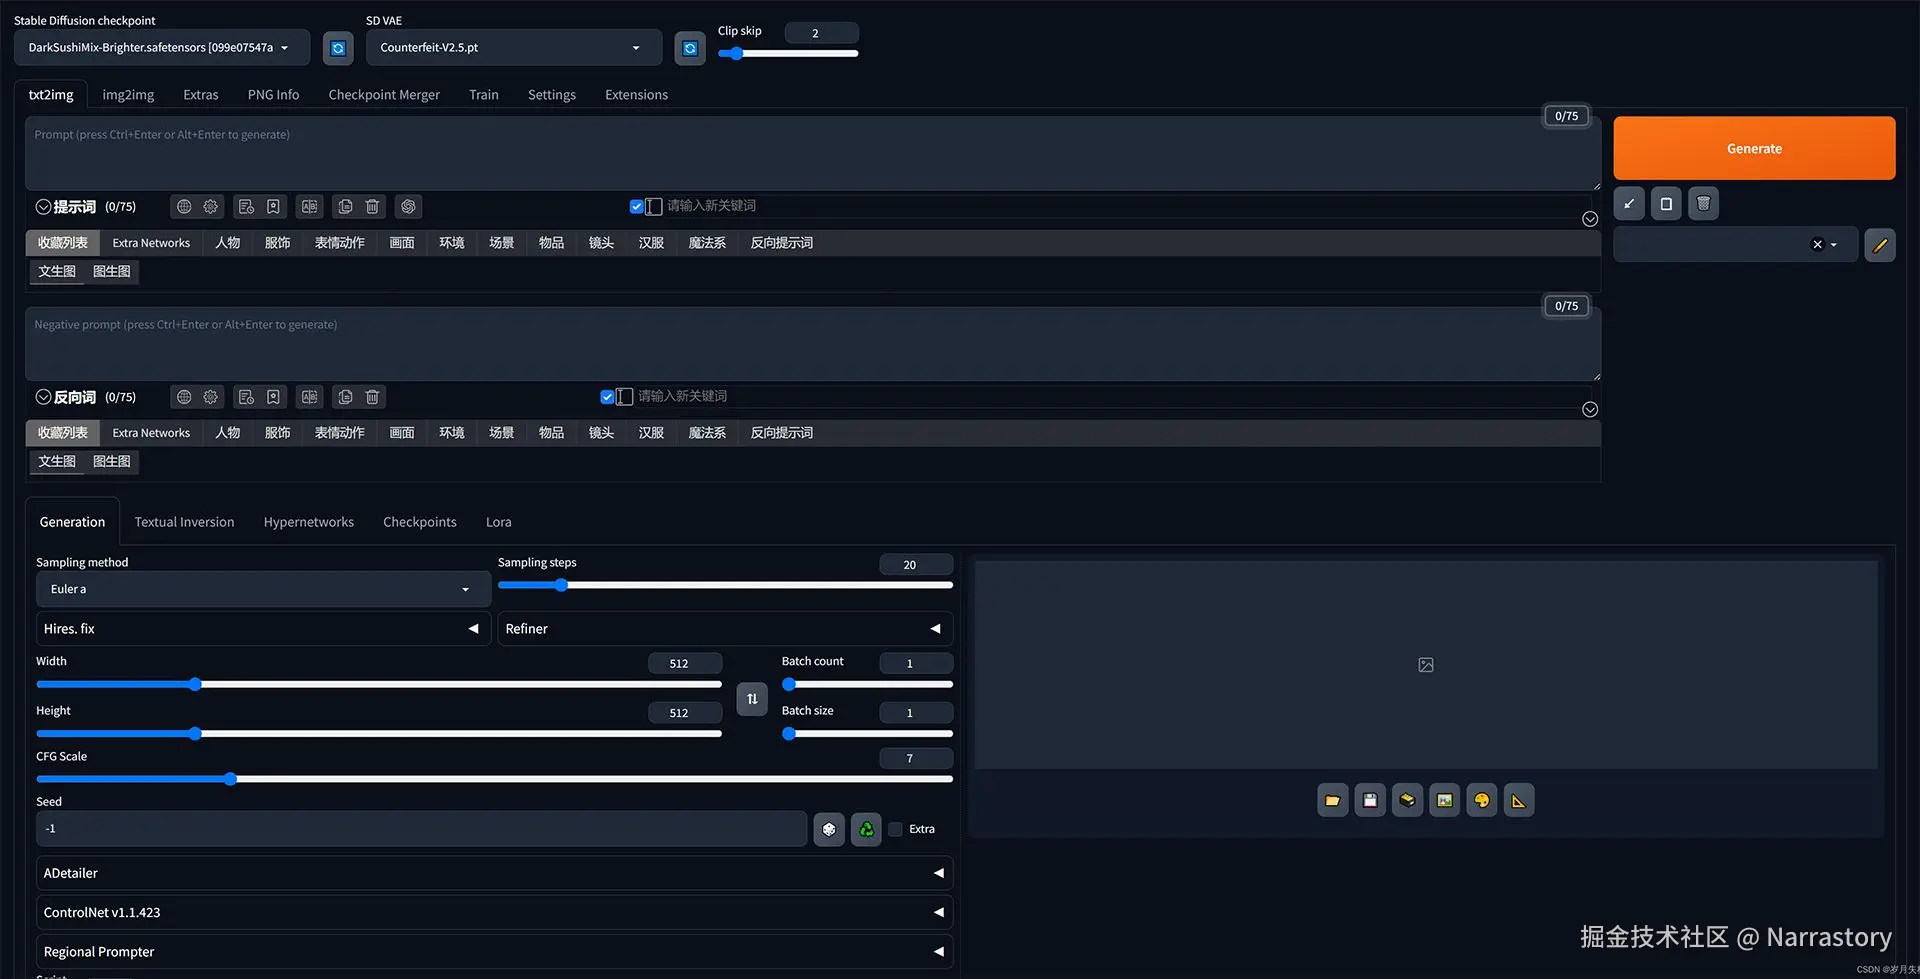
Task: Open the SD VAE dropdown
Action: [x=514, y=48]
